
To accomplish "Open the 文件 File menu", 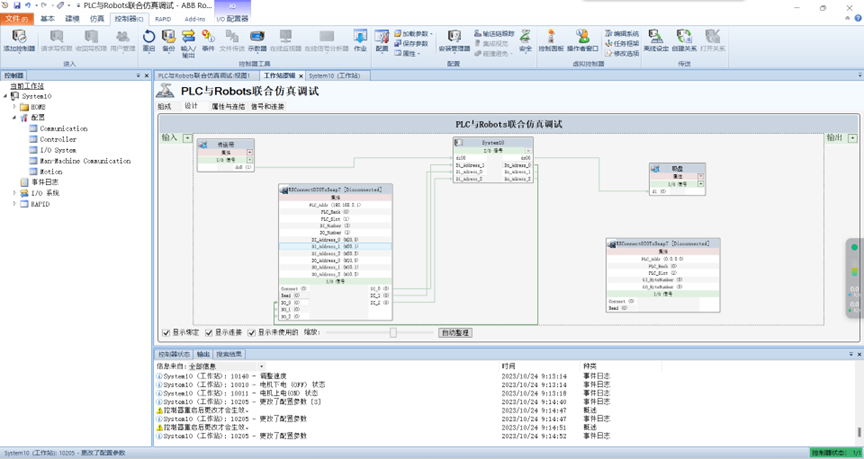I will coord(17,19).
